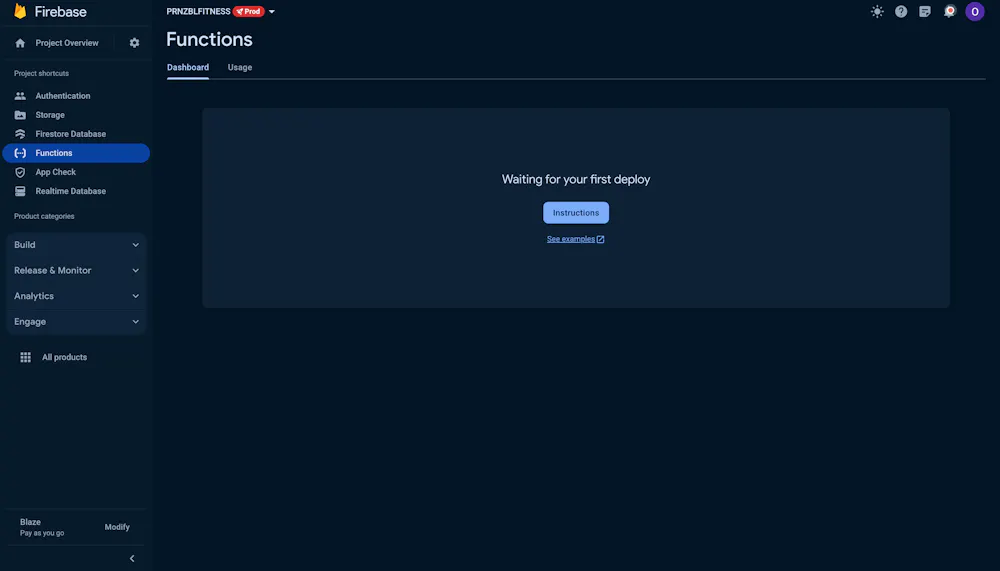Open App Check in the sidebar
The width and height of the screenshot is (1000, 571).
coord(76,172)
